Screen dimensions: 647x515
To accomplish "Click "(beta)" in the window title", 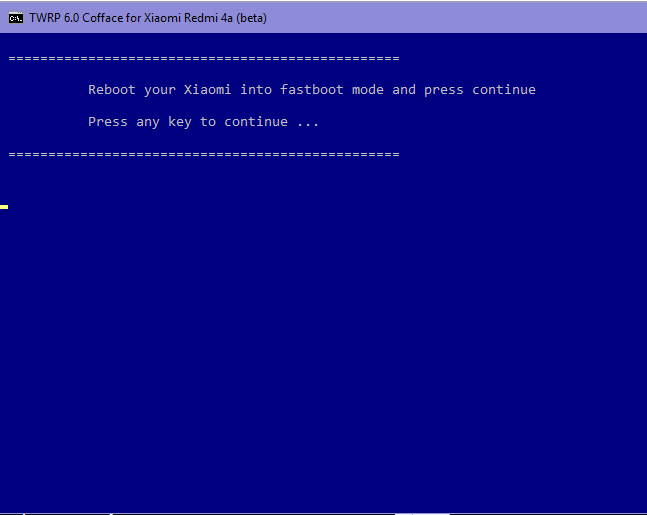I will pyautogui.click(x=251, y=18).
